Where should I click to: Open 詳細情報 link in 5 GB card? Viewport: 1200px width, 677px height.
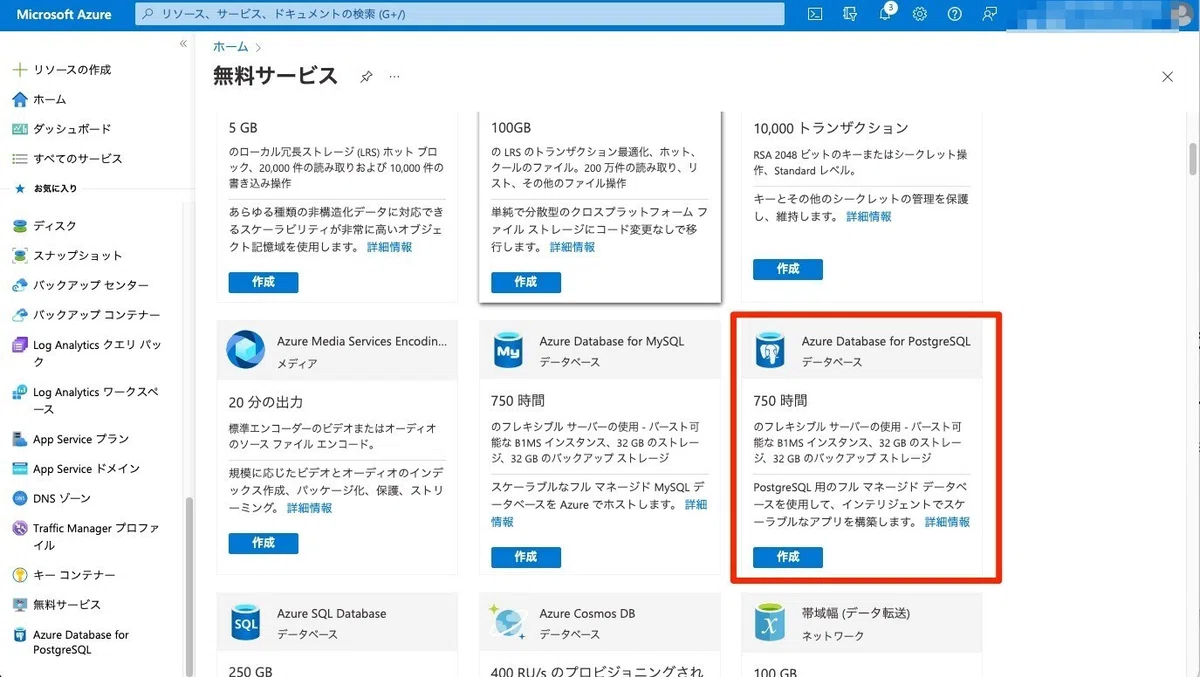point(389,247)
